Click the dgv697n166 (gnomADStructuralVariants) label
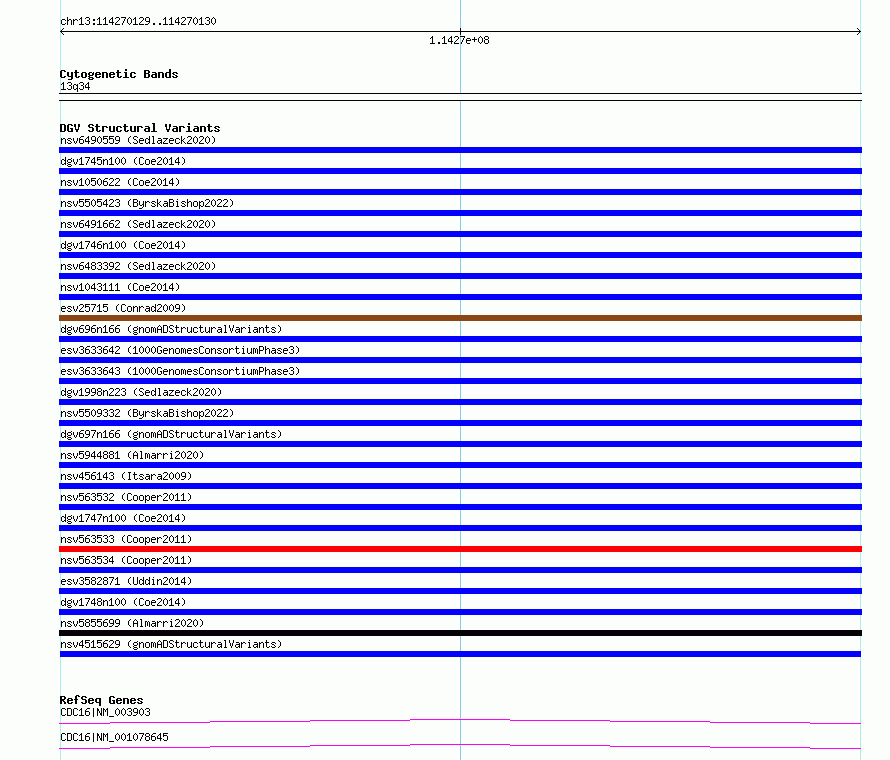The height and width of the screenshot is (760, 890). [x=171, y=434]
